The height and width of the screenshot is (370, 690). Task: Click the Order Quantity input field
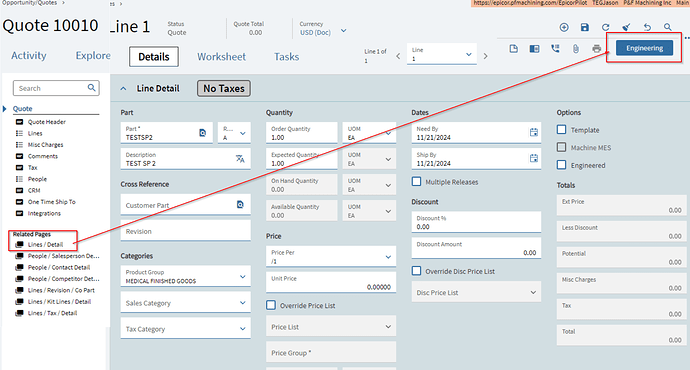[x=301, y=133]
